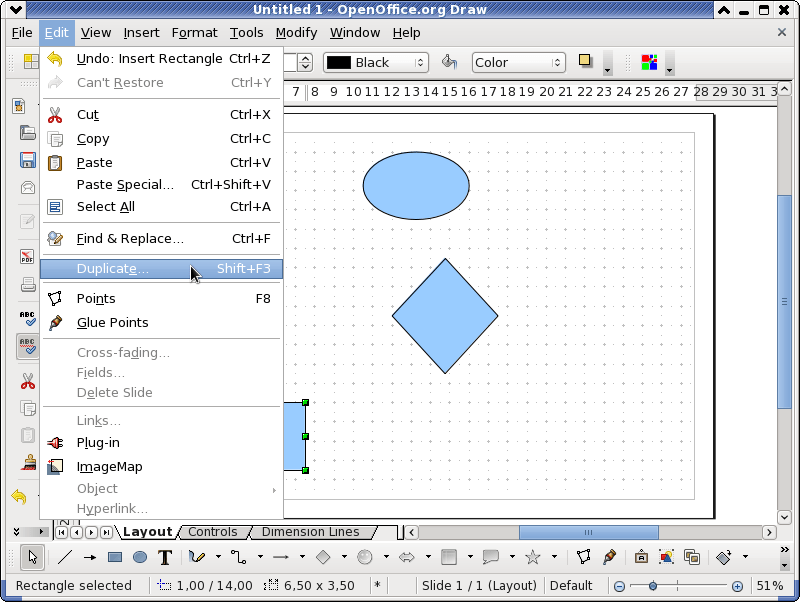Open the Black fill color dropdown
The width and height of the screenshot is (800, 602).
(x=376, y=62)
